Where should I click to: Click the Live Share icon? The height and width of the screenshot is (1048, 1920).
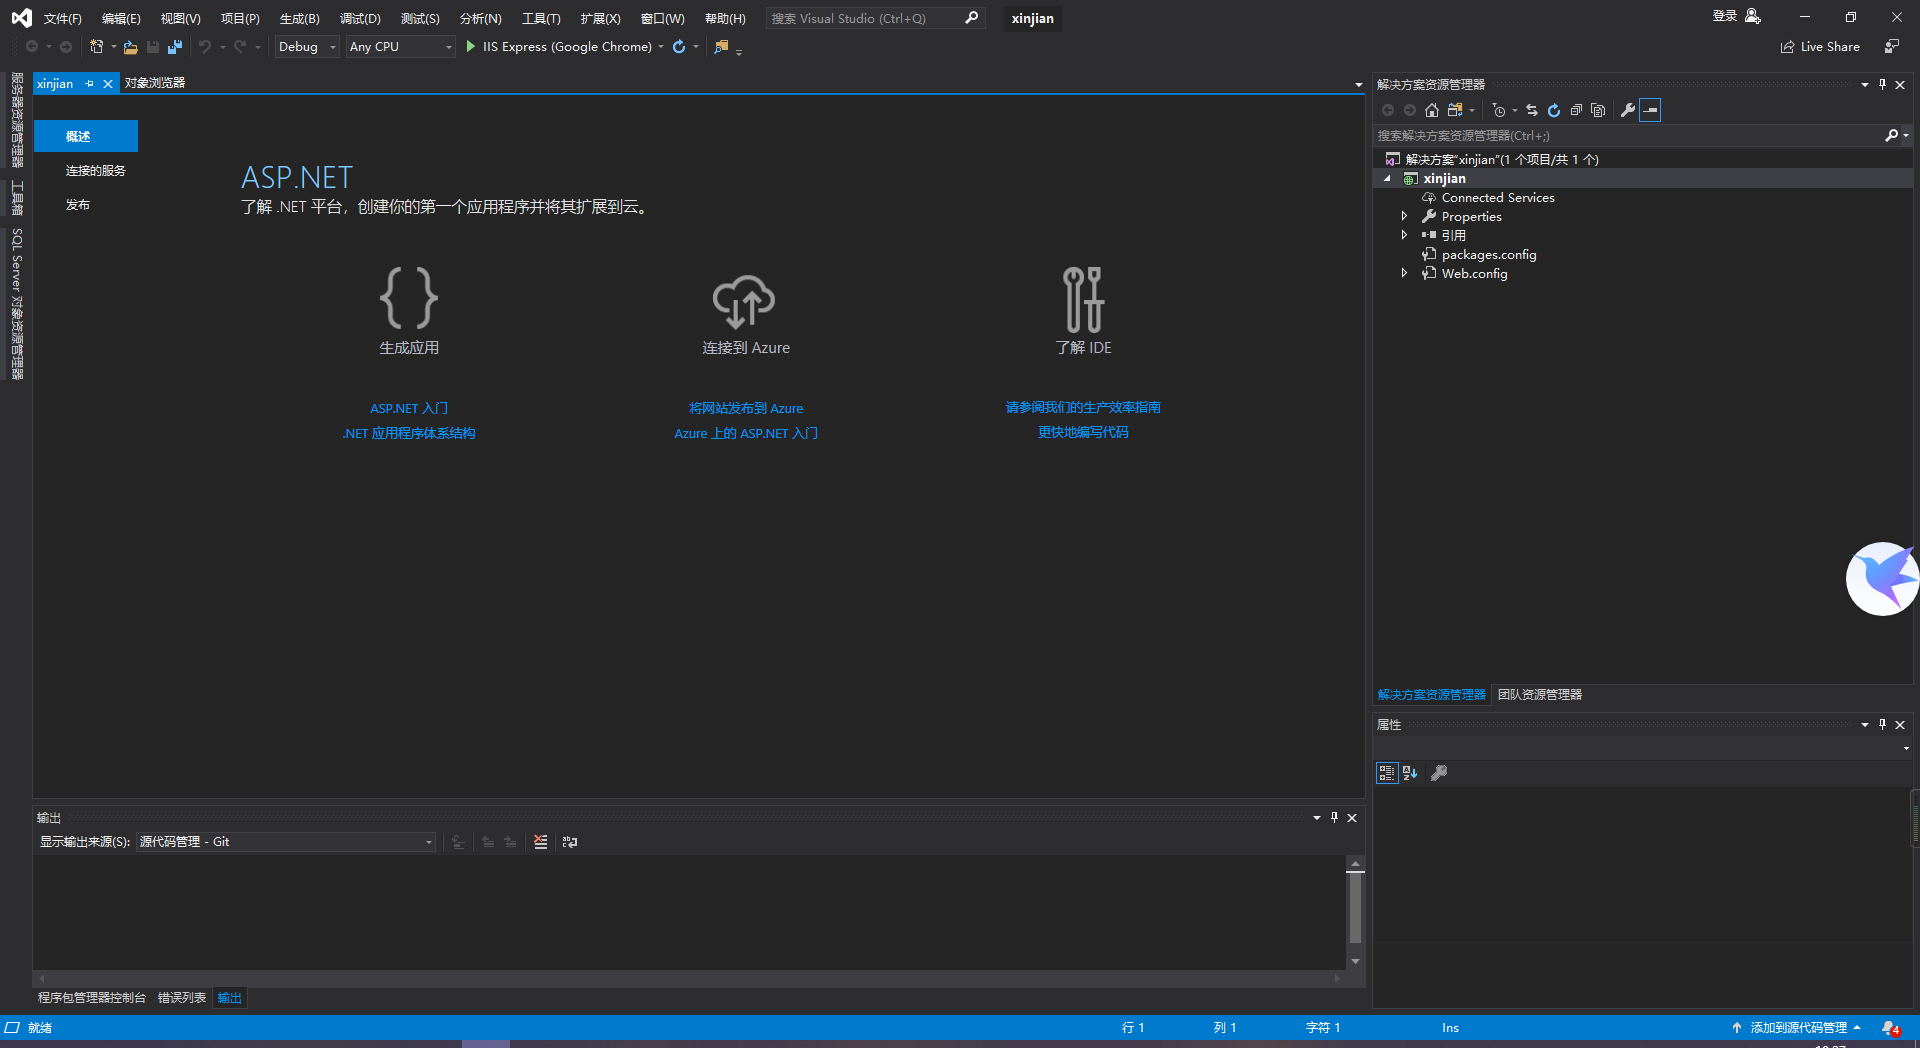[x=1787, y=47]
